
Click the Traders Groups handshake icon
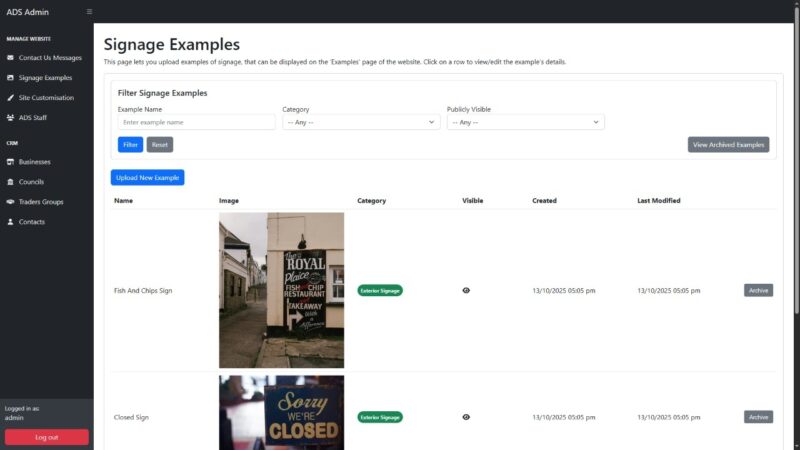[x=10, y=201]
